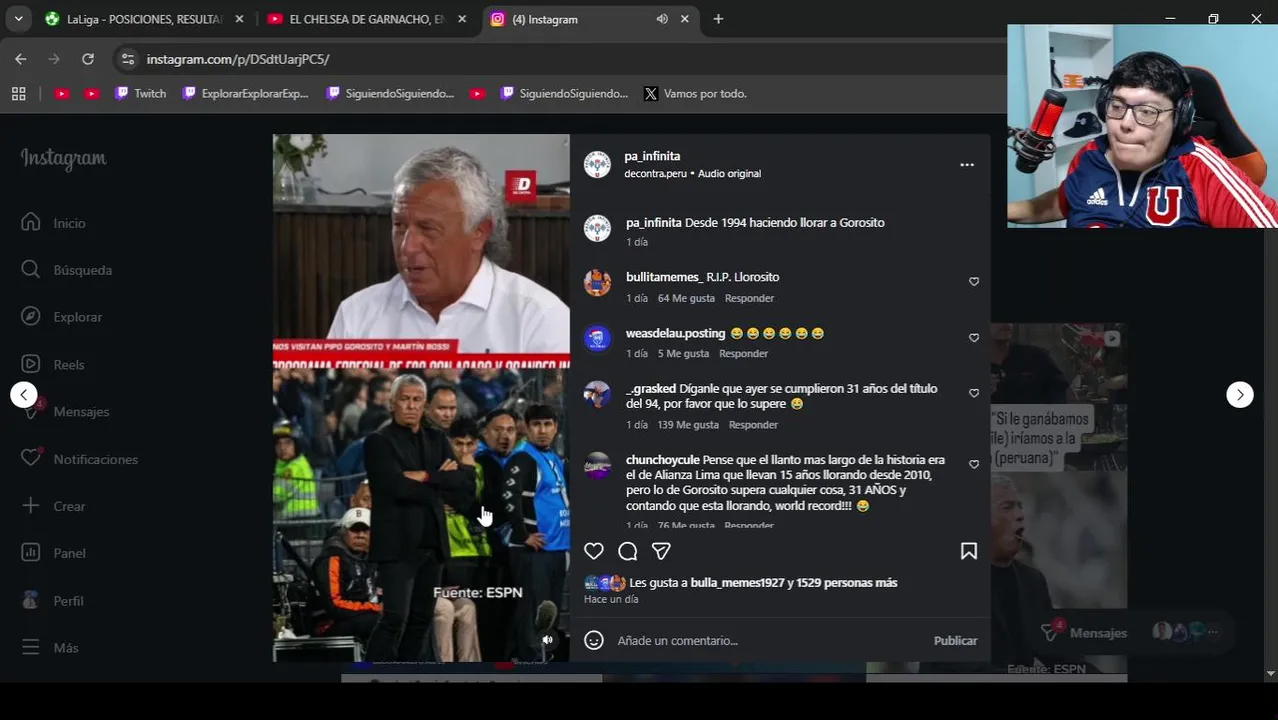Share post with paper plane icon
1278x720 pixels.
pyautogui.click(x=661, y=551)
